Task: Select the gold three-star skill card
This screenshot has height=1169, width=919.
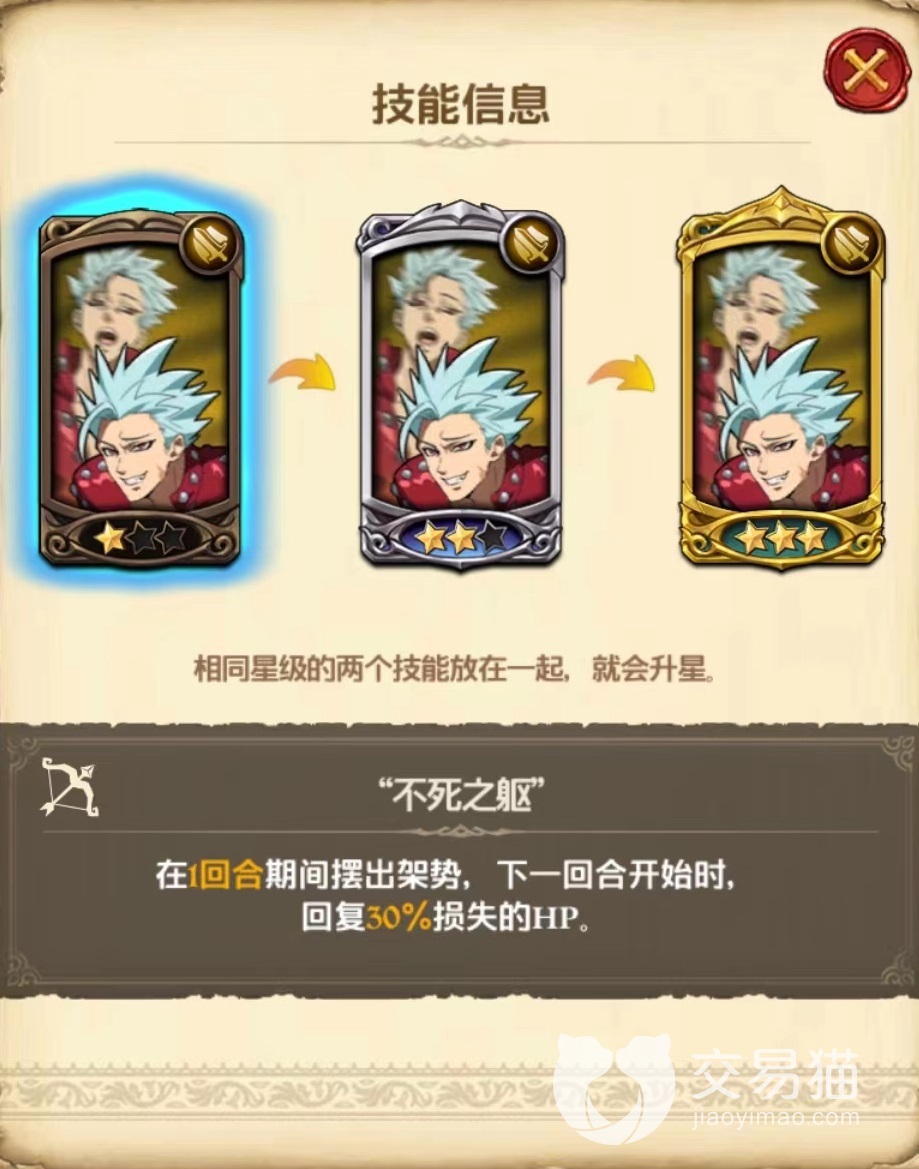Action: click(780, 379)
